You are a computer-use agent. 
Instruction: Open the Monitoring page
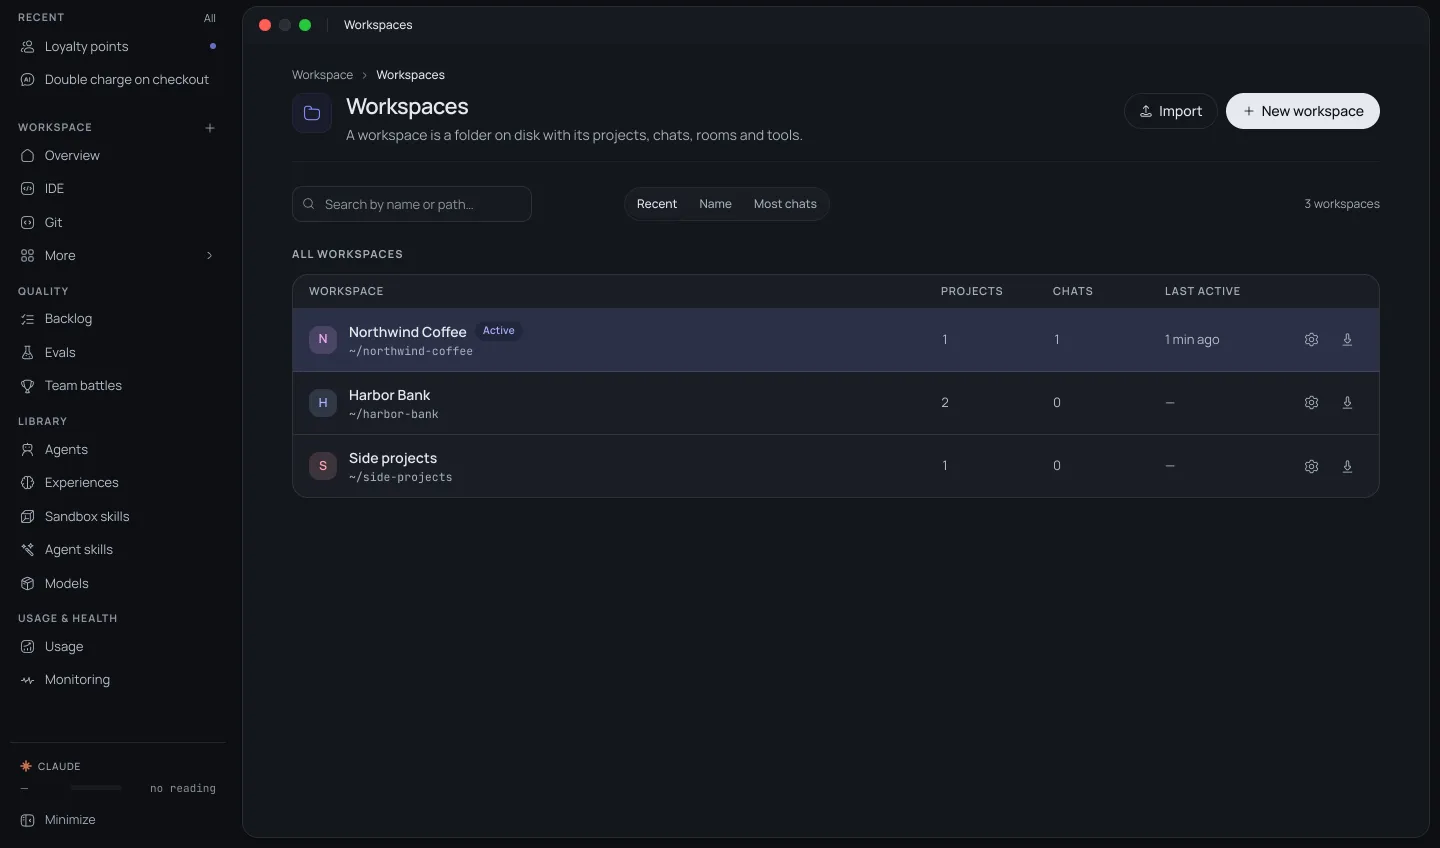(x=118, y=679)
